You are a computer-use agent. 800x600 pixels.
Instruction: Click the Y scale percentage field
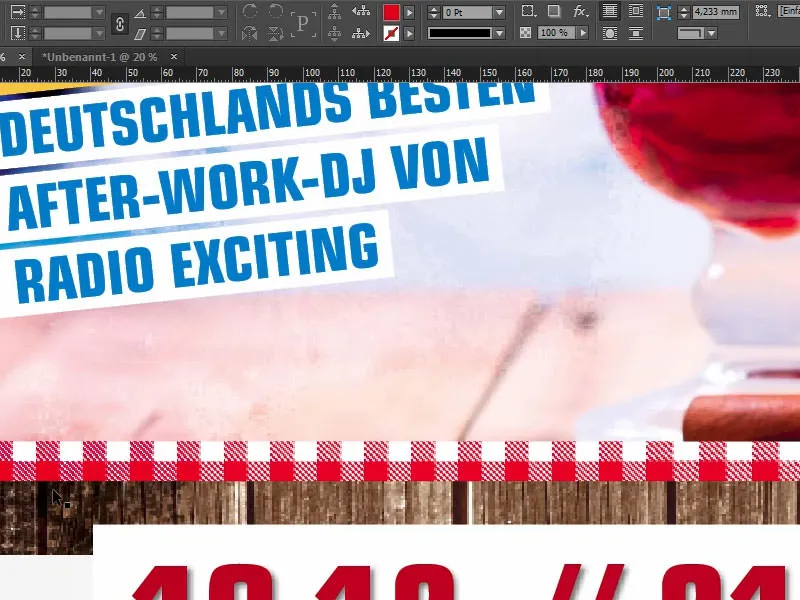point(67,34)
